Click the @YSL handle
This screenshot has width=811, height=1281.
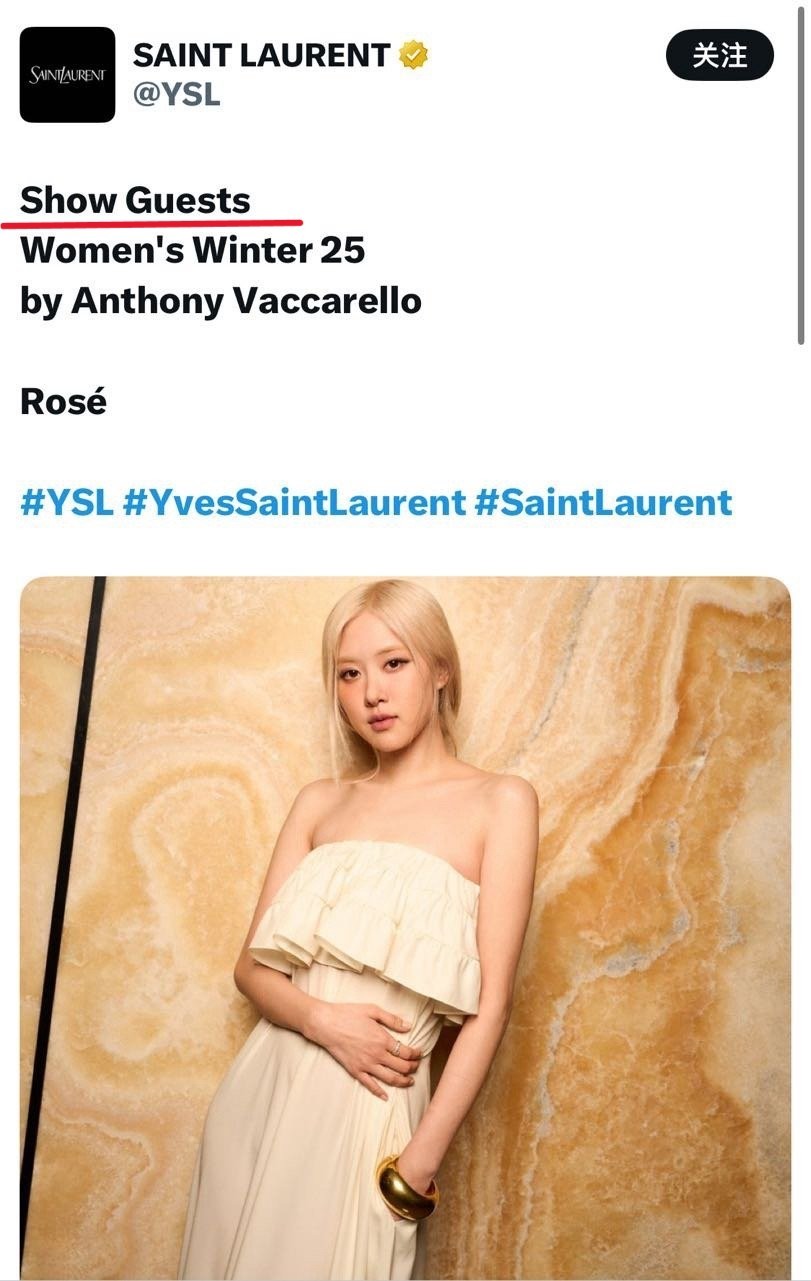[x=176, y=96]
